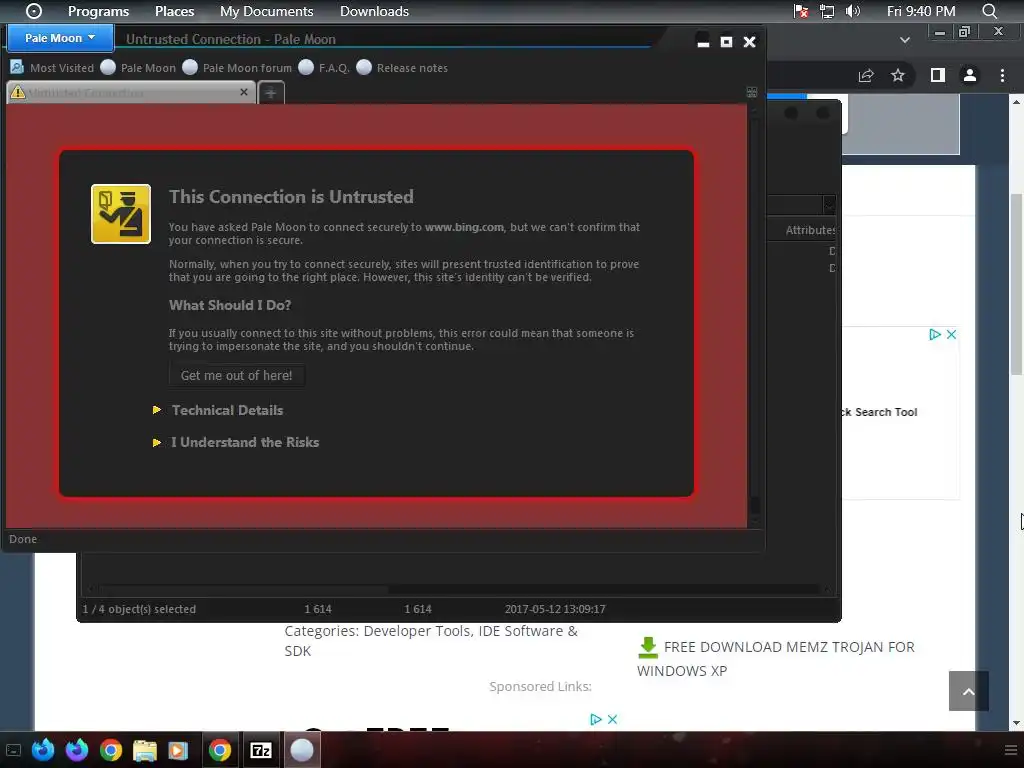The image size is (1024, 768).
Task: Click the tab groups grid icon
Action: (752, 93)
